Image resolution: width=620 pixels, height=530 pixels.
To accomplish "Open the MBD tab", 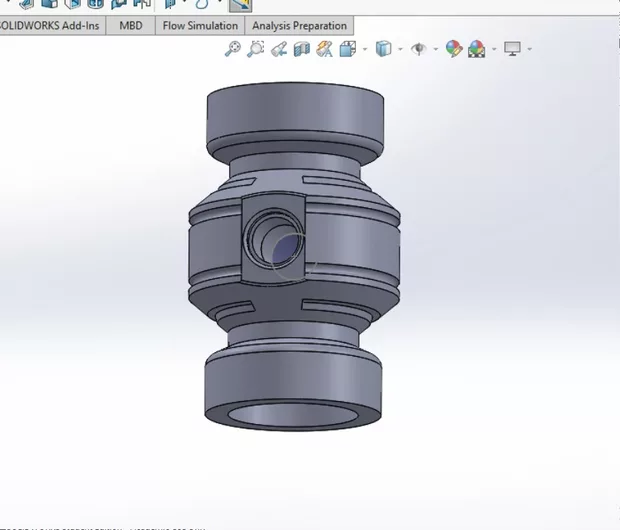I will (131, 25).
